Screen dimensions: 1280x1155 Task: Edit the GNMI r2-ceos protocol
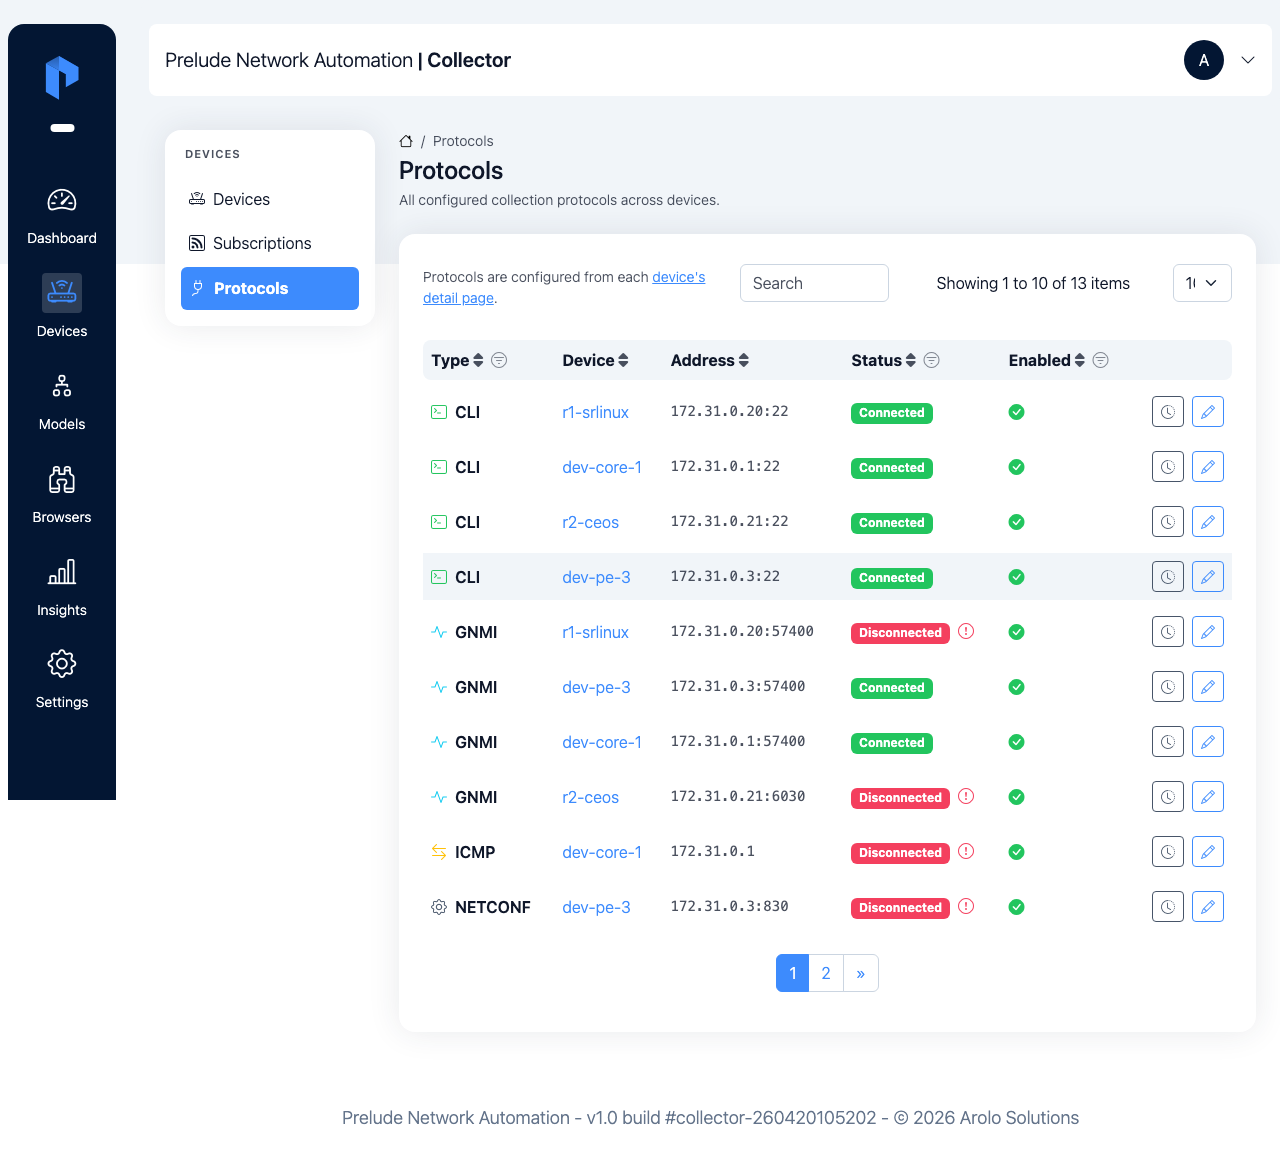1208,797
